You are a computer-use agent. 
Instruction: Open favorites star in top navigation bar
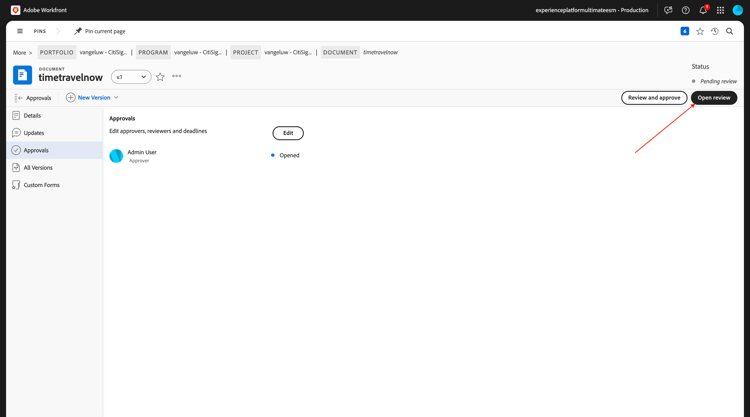point(700,31)
